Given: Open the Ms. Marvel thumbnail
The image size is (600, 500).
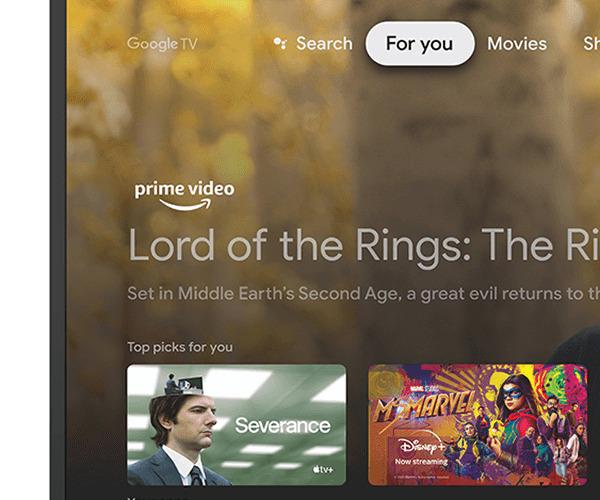Looking at the screenshot, I should [478, 425].
